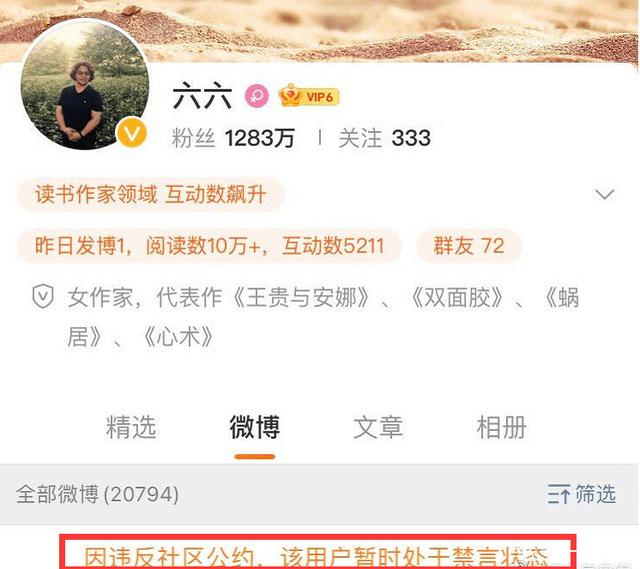This screenshot has width=640, height=569.
Task: Open the VIP6 crown membership badge
Action: tap(309, 96)
